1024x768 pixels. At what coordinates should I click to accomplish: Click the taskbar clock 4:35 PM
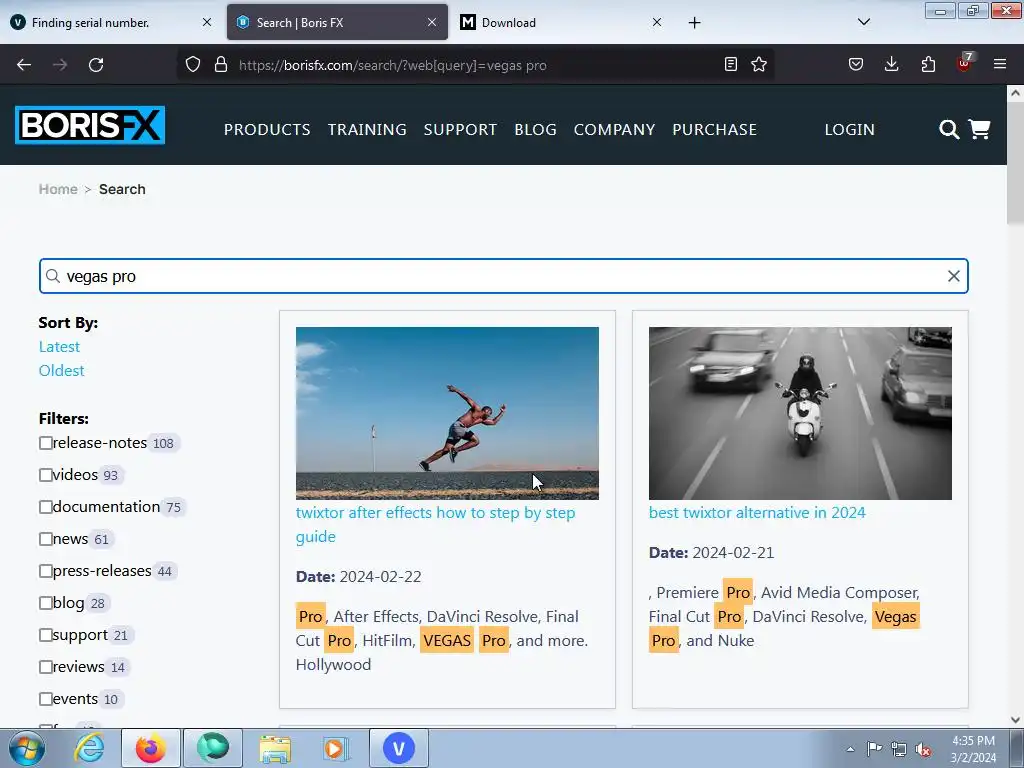pos(973,749)
